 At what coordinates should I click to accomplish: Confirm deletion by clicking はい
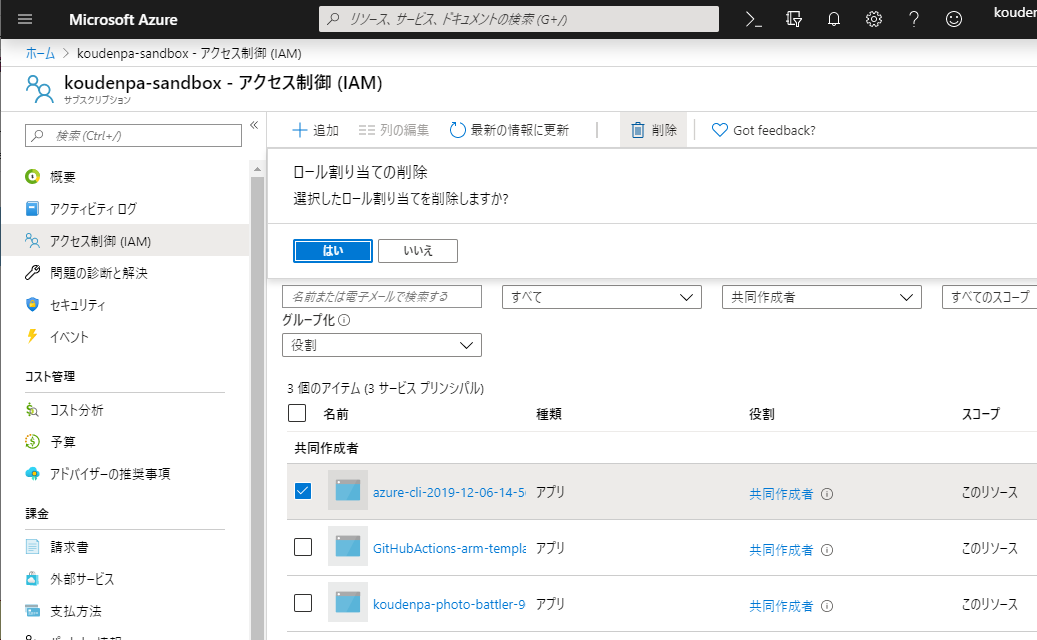(332, 250)
